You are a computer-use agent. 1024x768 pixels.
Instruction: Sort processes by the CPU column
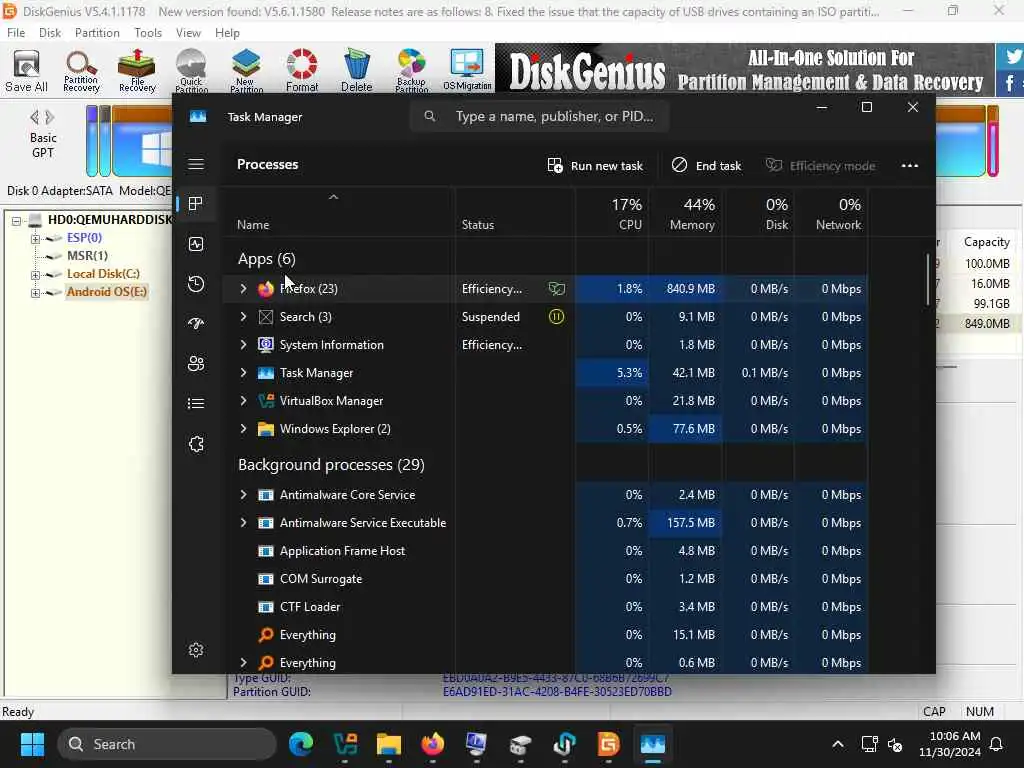coord(613,214)
